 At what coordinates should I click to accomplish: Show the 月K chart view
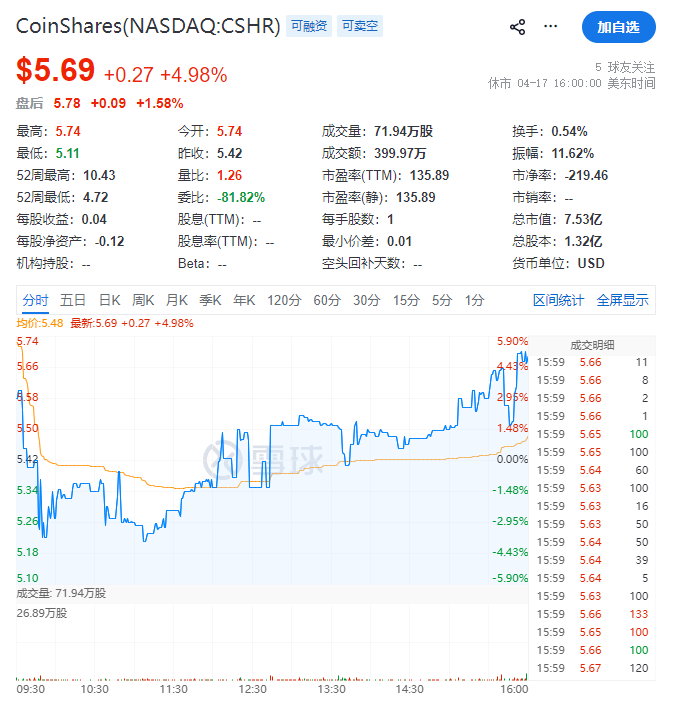tap(177, 299)
